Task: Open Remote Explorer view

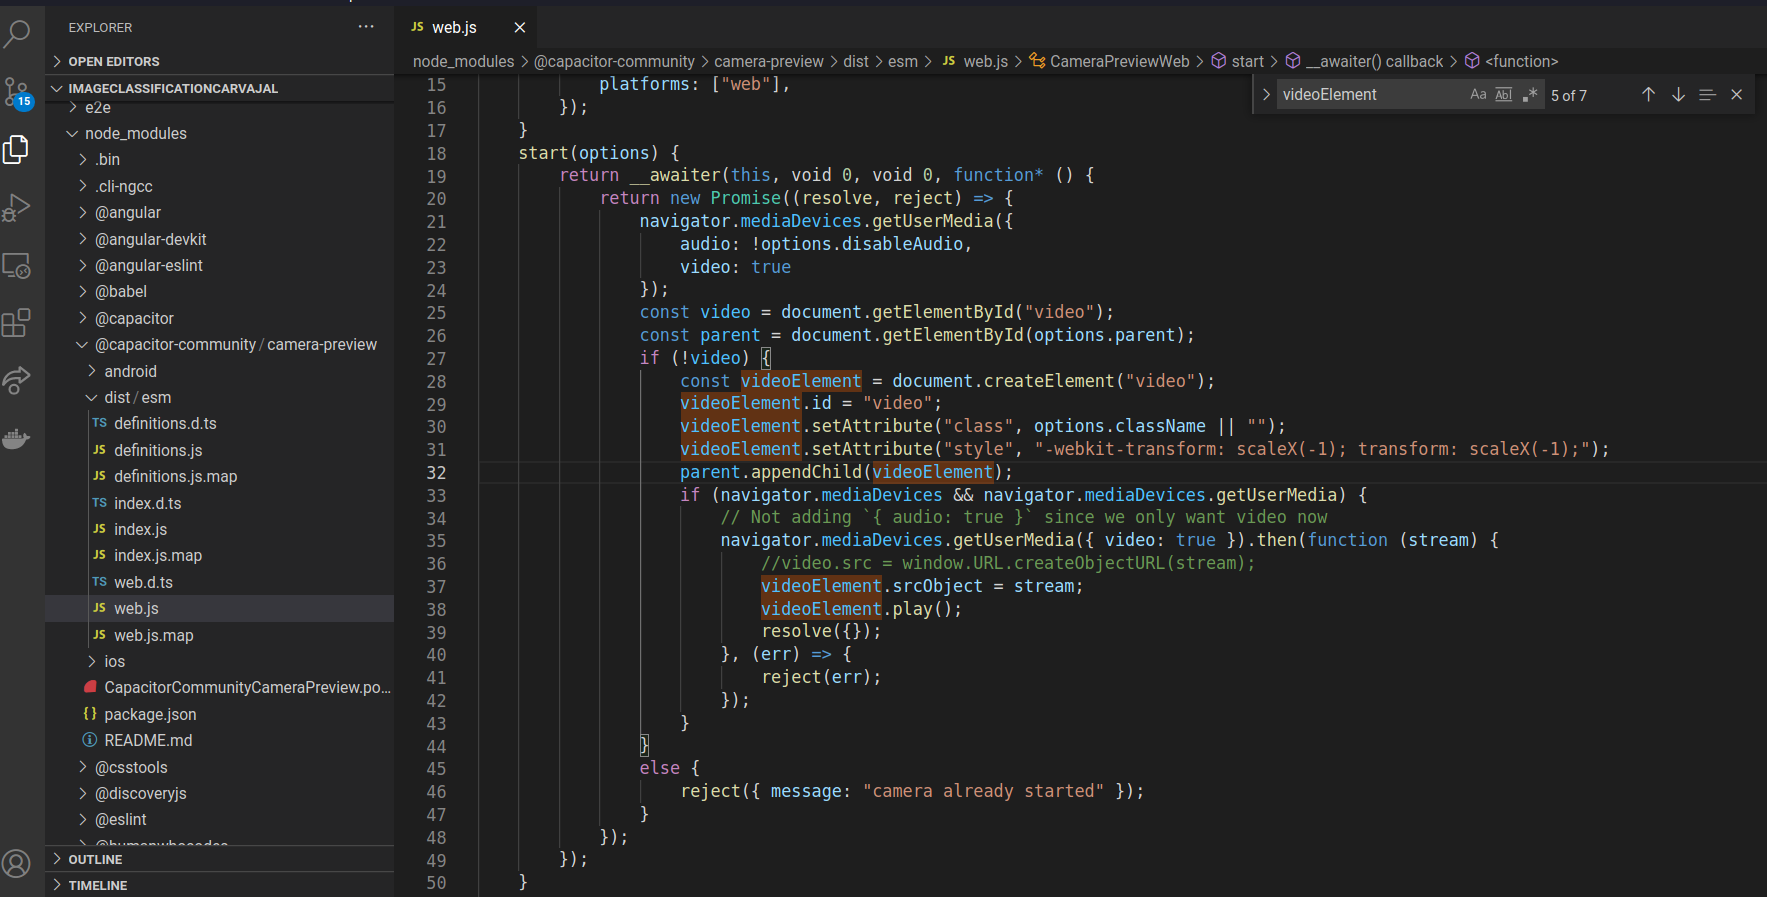Action: 17,266
